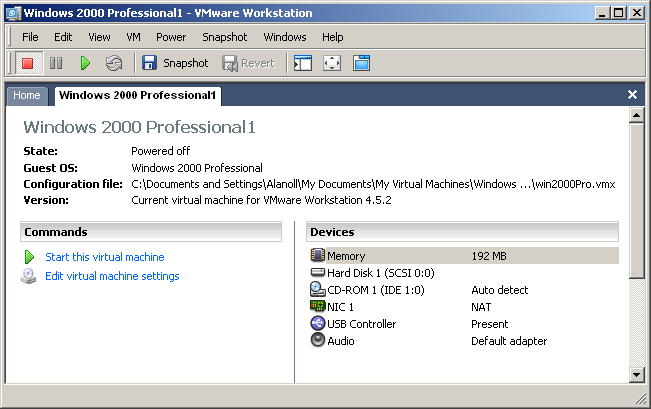Click the configuration file path text
The image size is (651, 409).
373,184
